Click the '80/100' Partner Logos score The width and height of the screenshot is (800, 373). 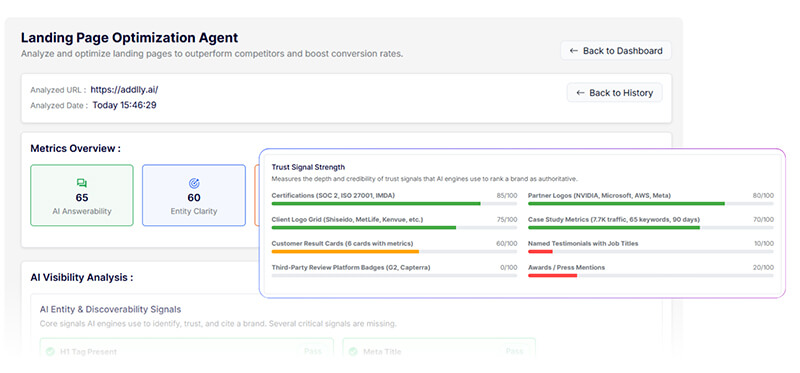(x=763, y=195)
